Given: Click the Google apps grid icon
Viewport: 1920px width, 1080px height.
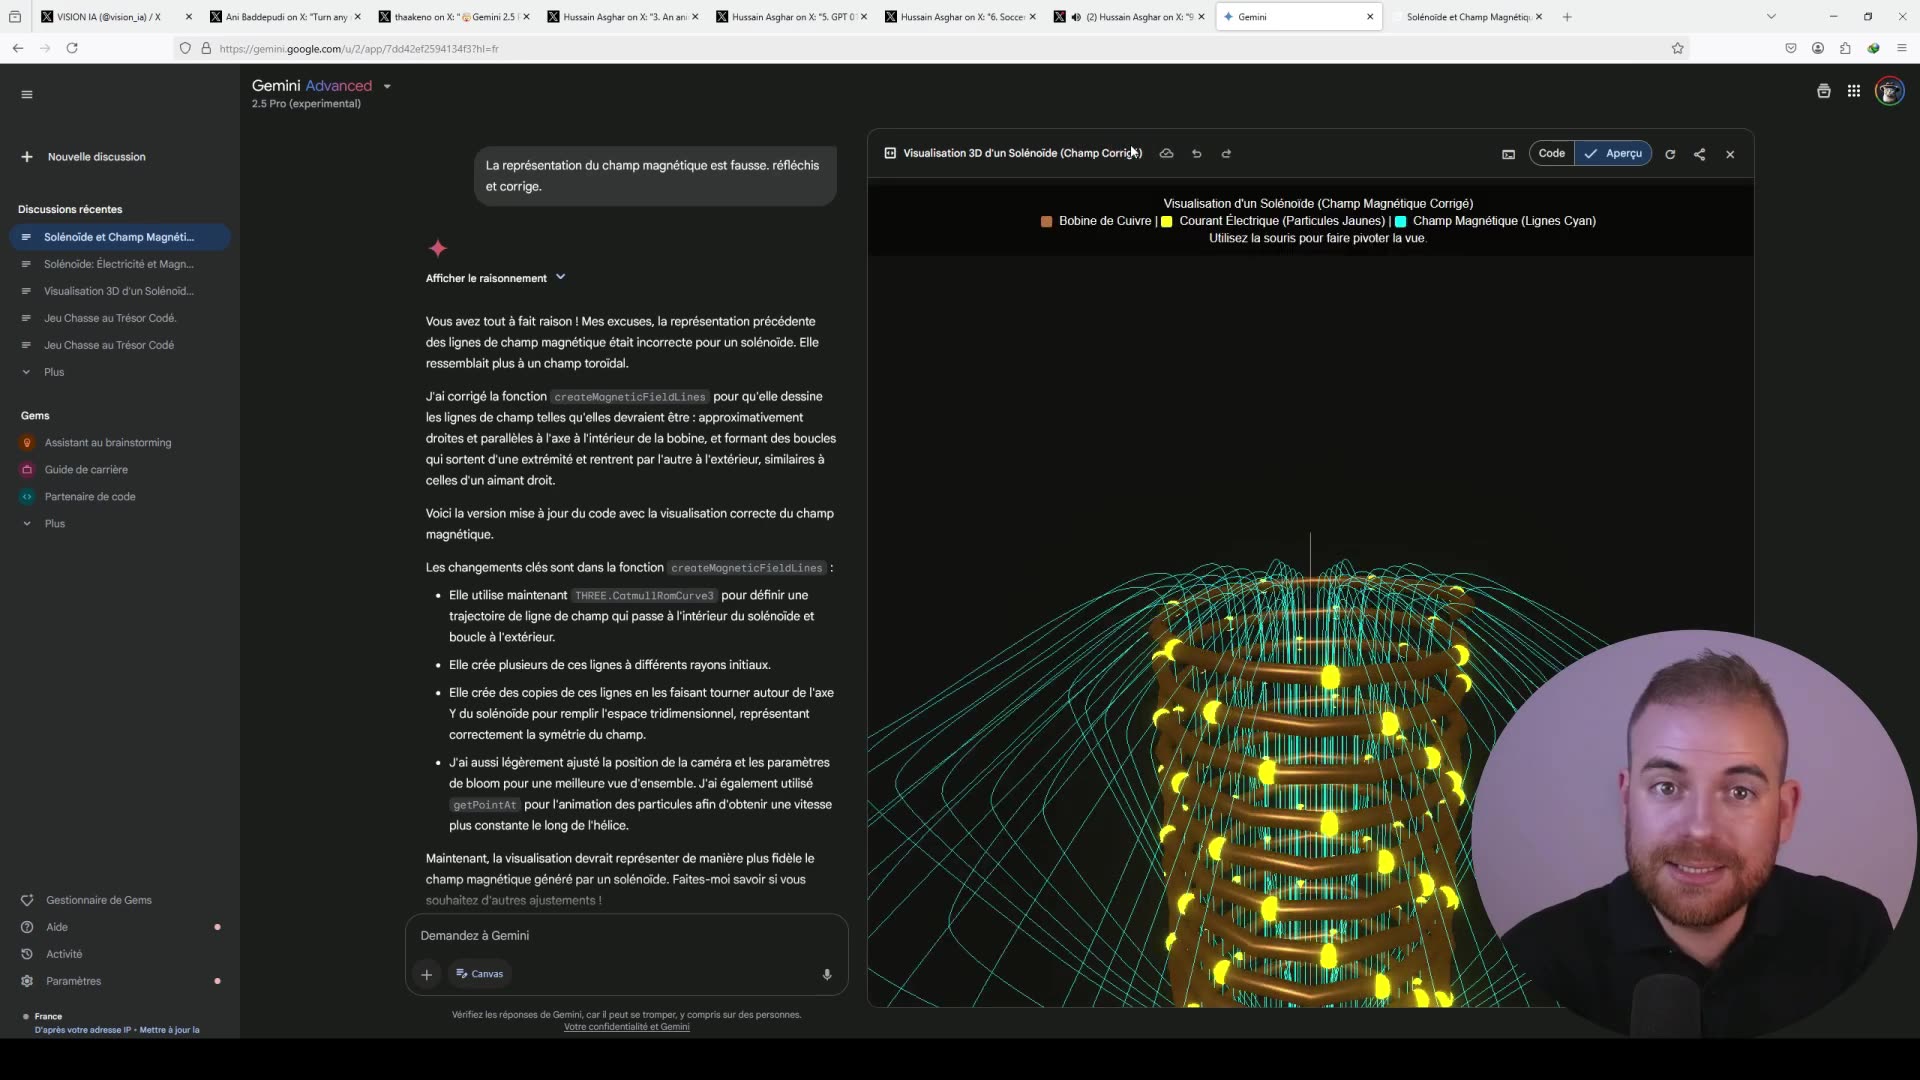Looking at the screenshot, I should (x=1854, y=90).
